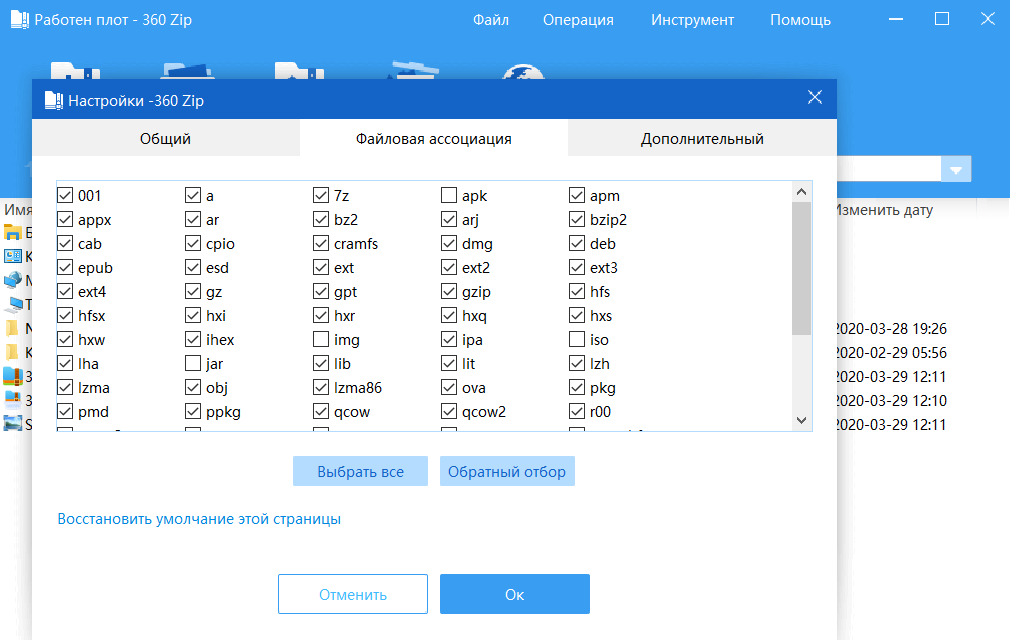This screenshot has width=1010, height=640.
Task: Open the Помощь menu
Action: [801, 20]
